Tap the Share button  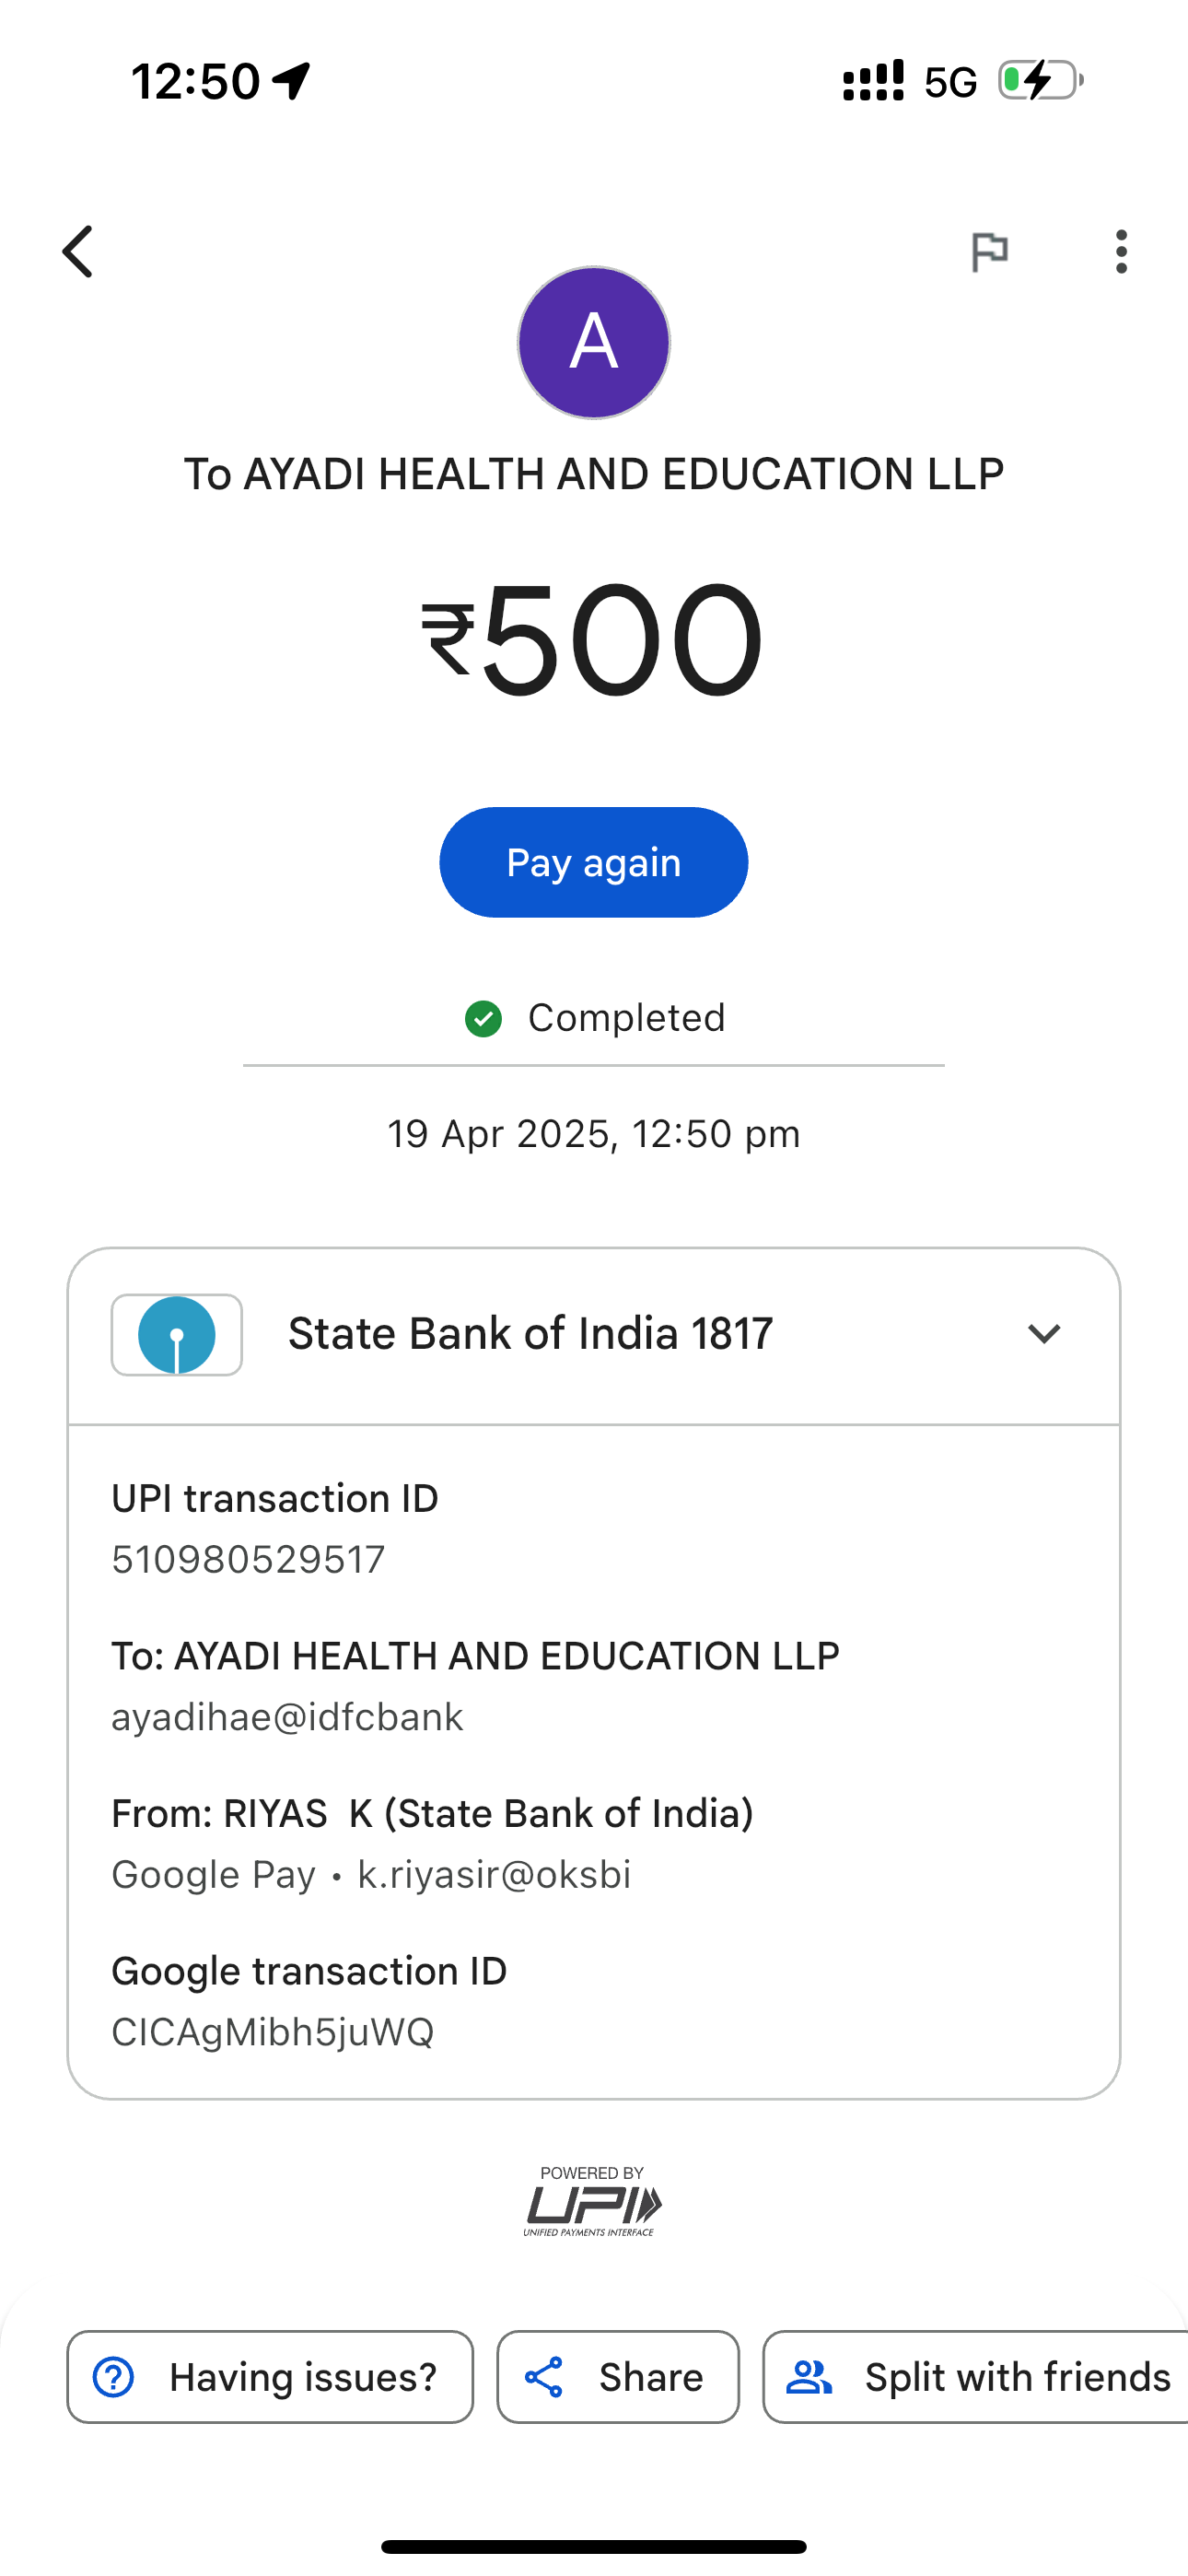click(618, 2377)
